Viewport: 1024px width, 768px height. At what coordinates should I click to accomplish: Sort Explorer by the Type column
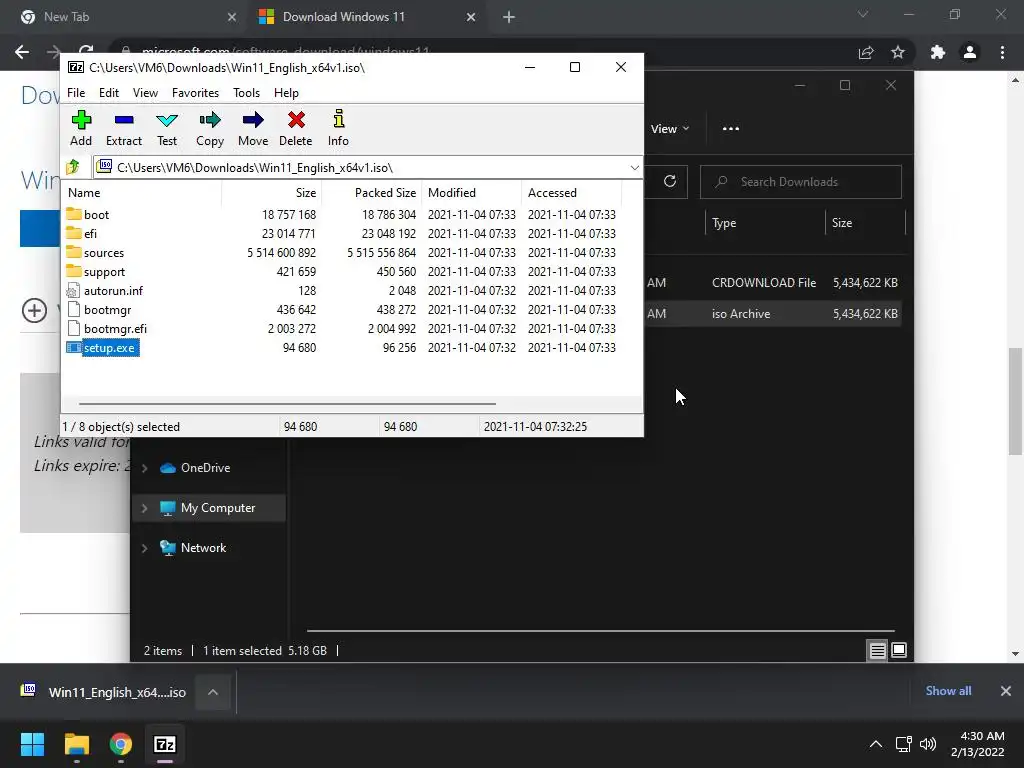pos(765,223)
